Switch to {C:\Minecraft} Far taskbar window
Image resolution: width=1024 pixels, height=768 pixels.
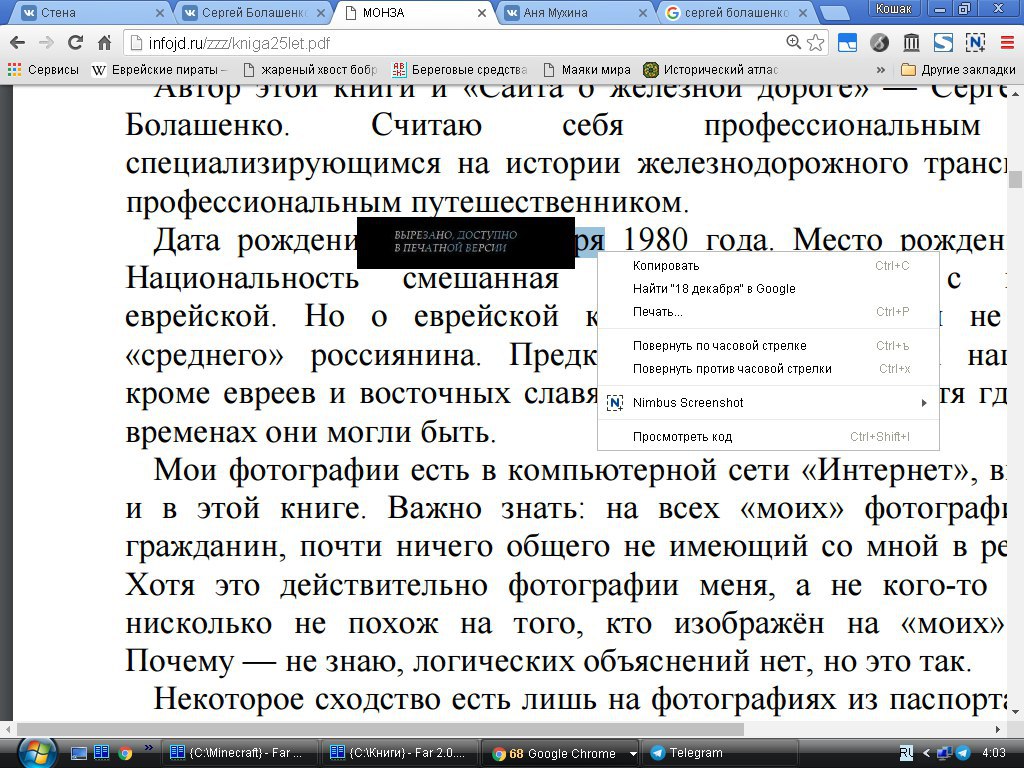(x=239, y=753)
